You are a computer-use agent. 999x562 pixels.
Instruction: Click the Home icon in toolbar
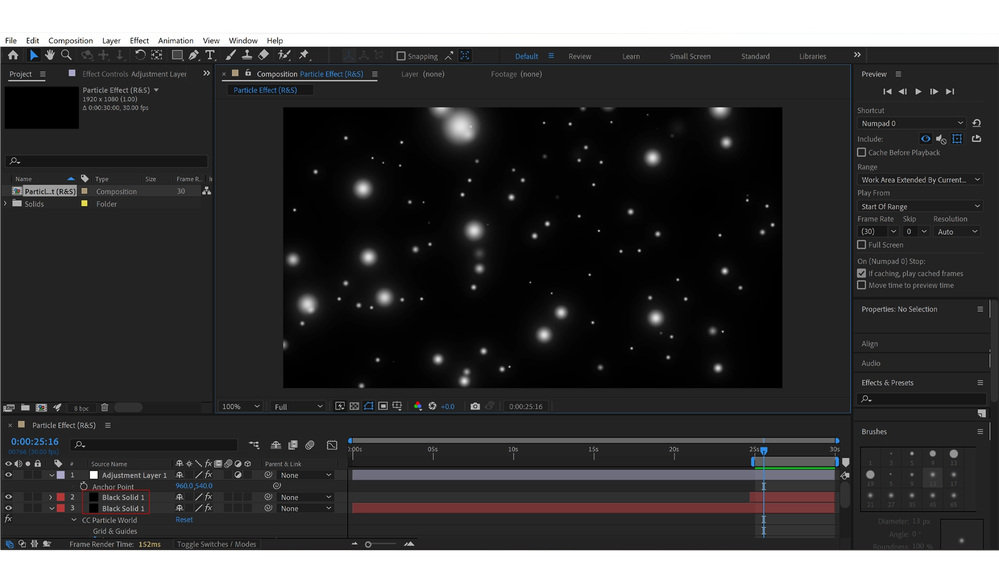[x=13, y=56]
